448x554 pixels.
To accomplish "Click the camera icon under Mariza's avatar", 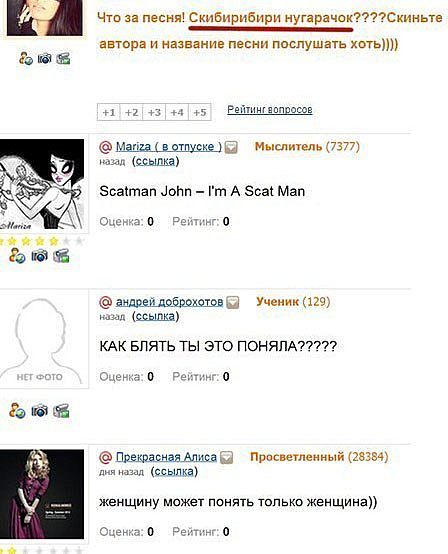I will (x=39, y=255).
